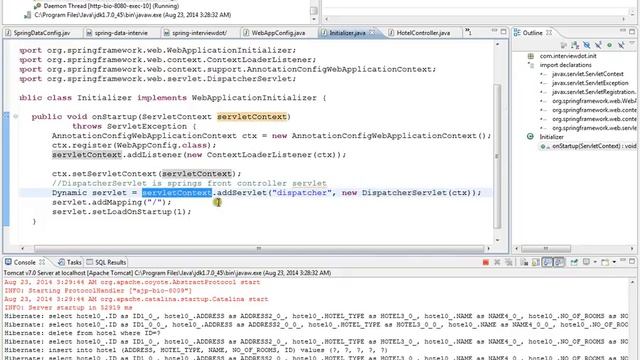
Task: Click Debug view scroll-down arrow
Action: click(314, 19)
